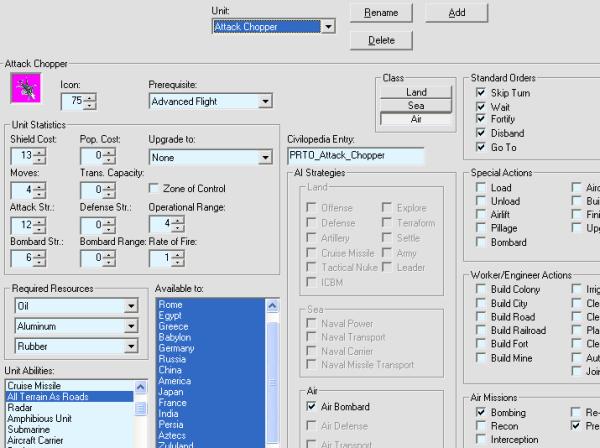Click the Civilopedia Entry text field

355,156
